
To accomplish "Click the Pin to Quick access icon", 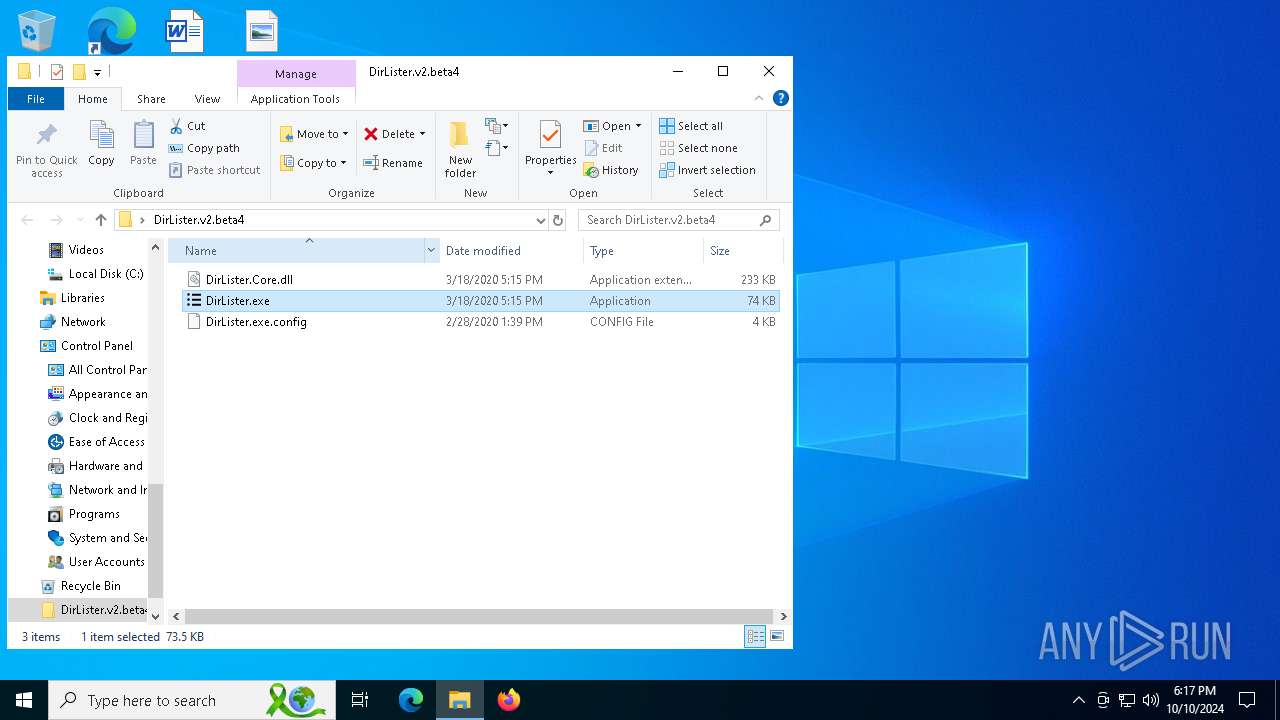I will point(46,151).
